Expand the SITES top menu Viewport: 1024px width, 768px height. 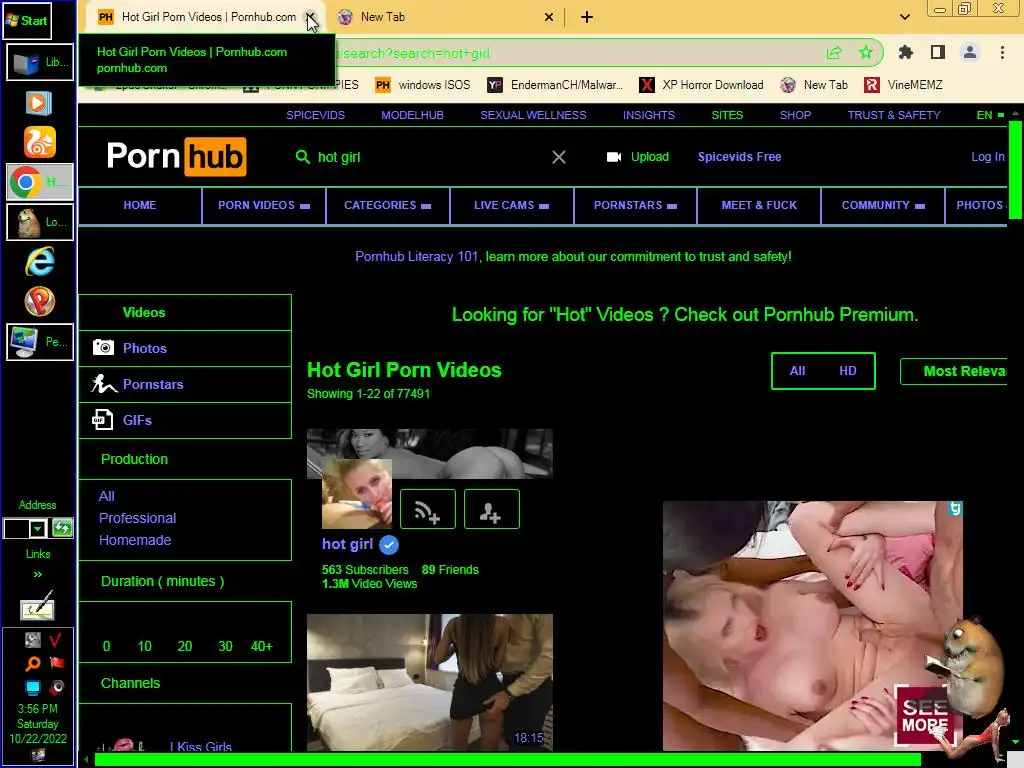pos(727,115)
